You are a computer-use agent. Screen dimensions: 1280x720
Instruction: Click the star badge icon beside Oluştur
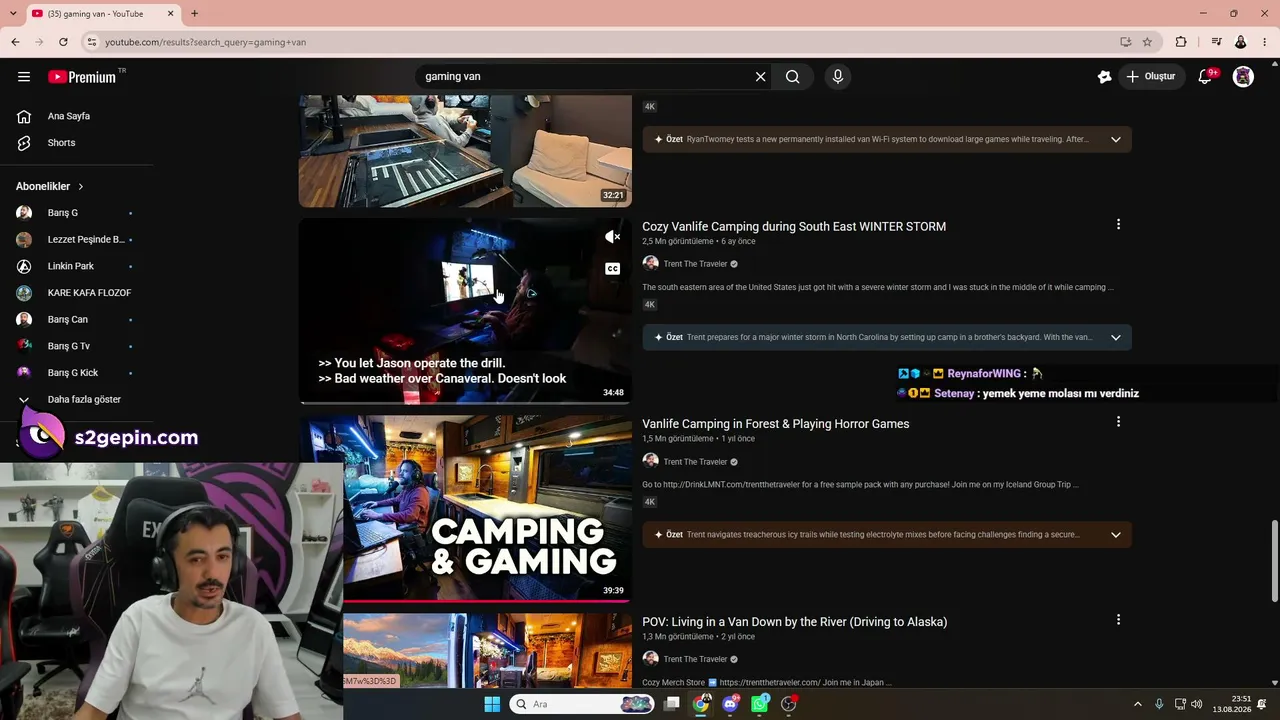click(1104, 77)
